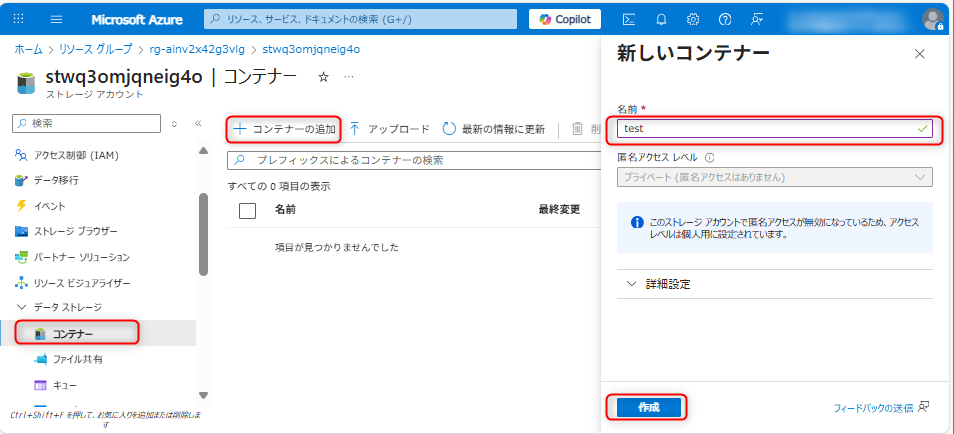Screen dimensions: 954x434
Task: Click the 作成 button
Action: click(x=648, y=407)
